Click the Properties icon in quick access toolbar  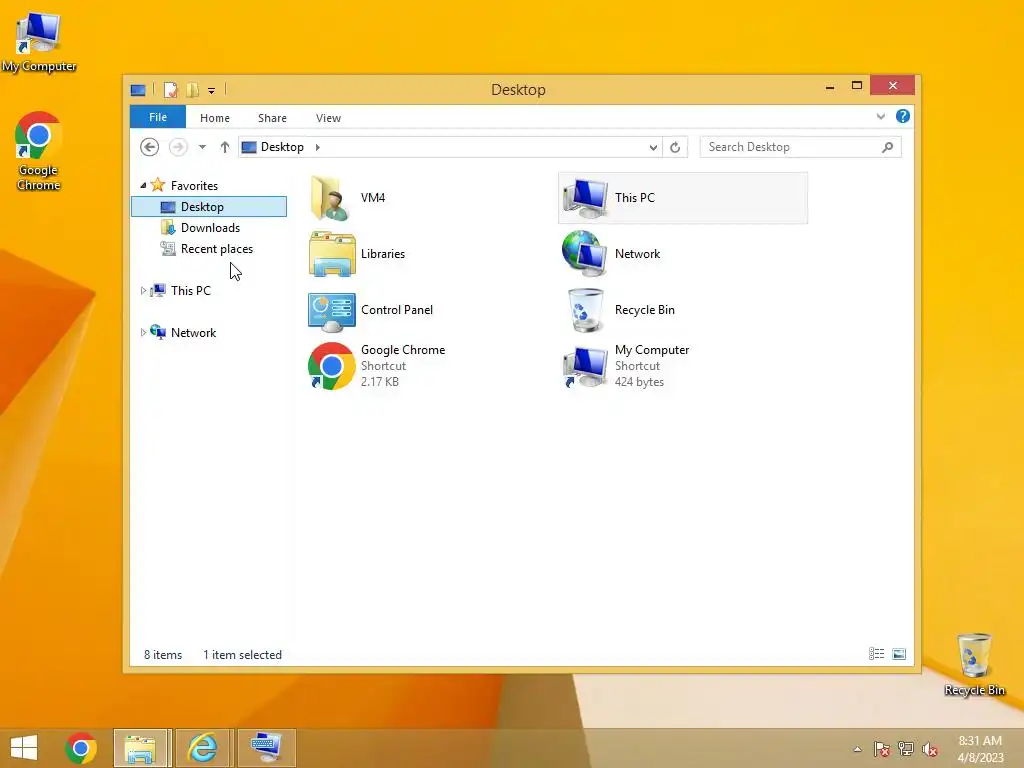[170, 90]
